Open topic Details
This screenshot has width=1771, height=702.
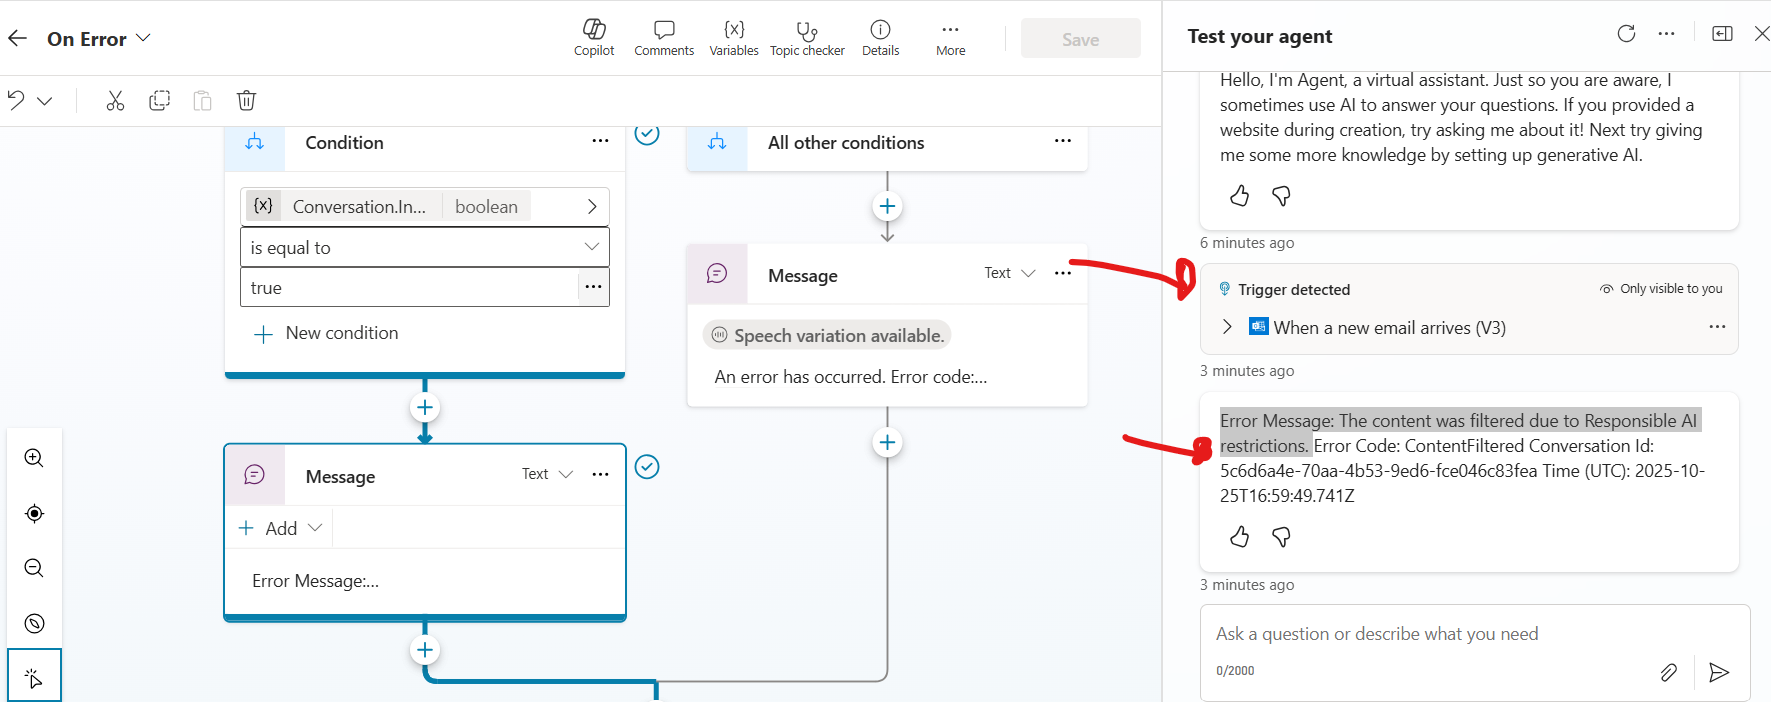(x=880, y=38)
